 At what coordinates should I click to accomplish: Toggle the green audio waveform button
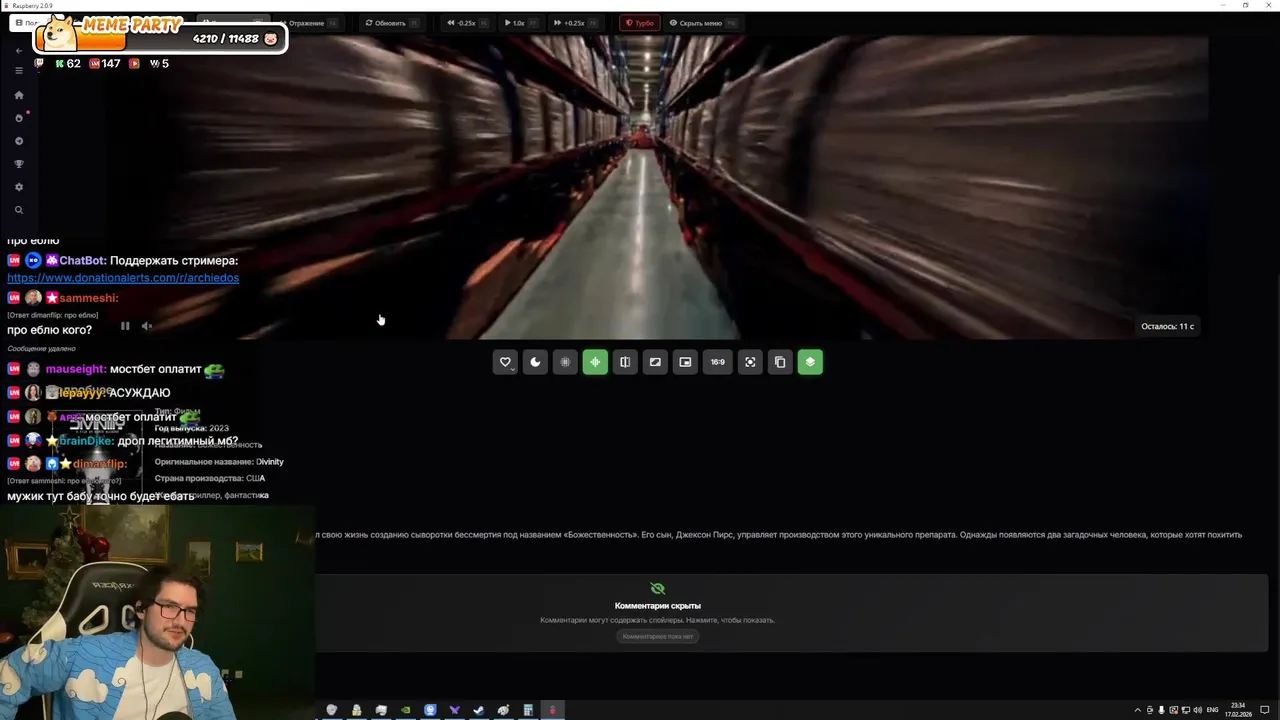(595, 362)
